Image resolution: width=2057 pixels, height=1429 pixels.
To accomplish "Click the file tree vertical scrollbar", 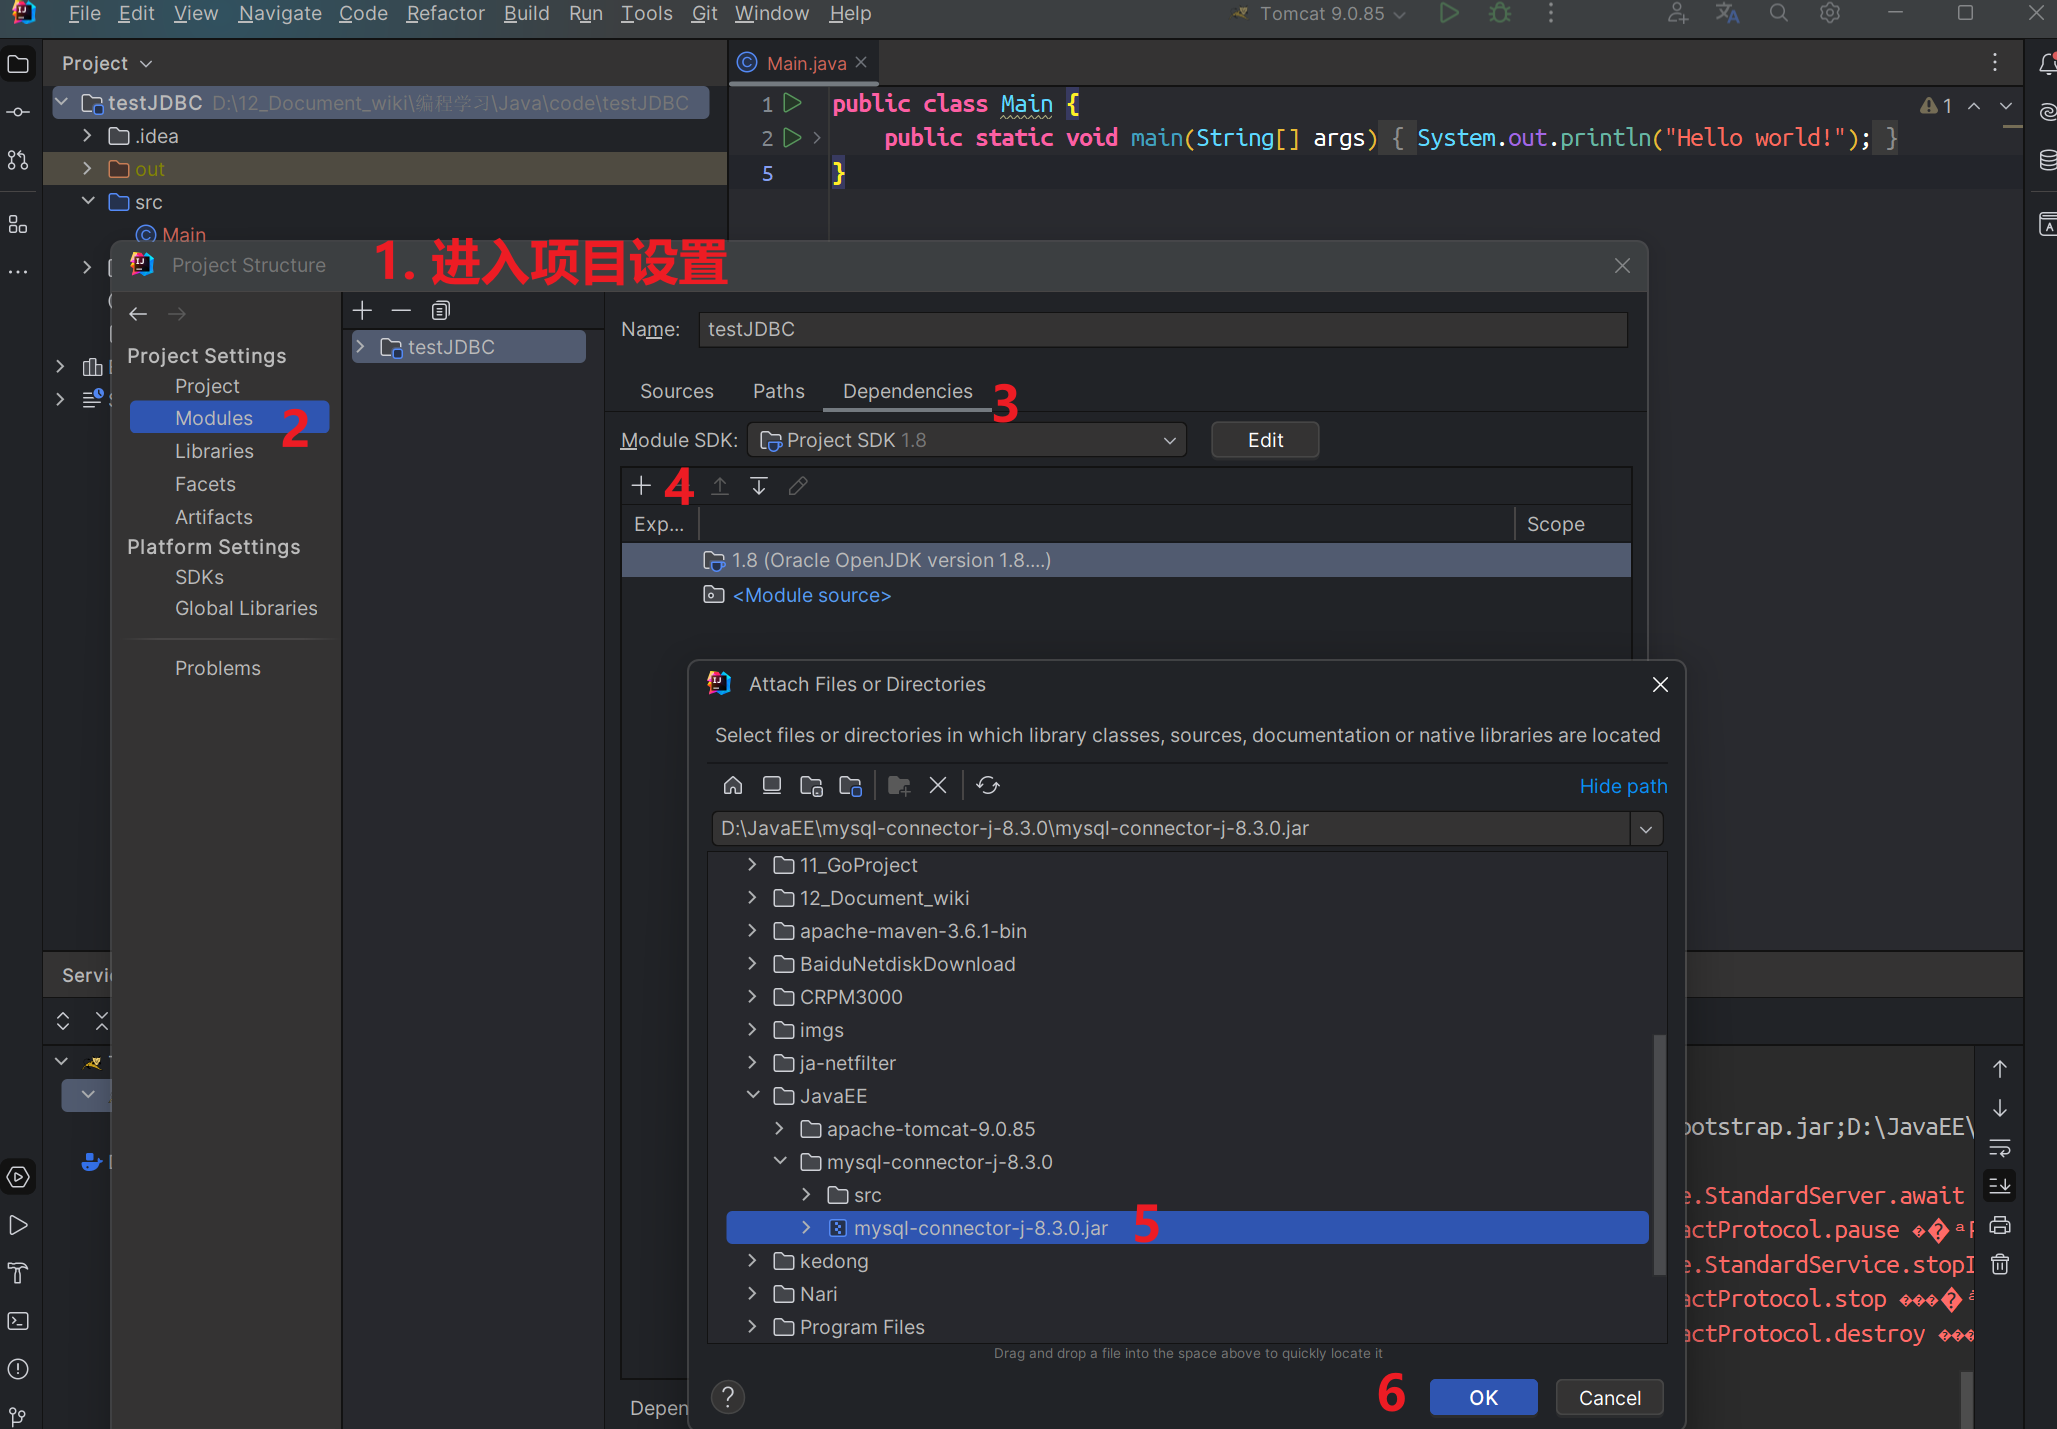I will [1658, 1153].
